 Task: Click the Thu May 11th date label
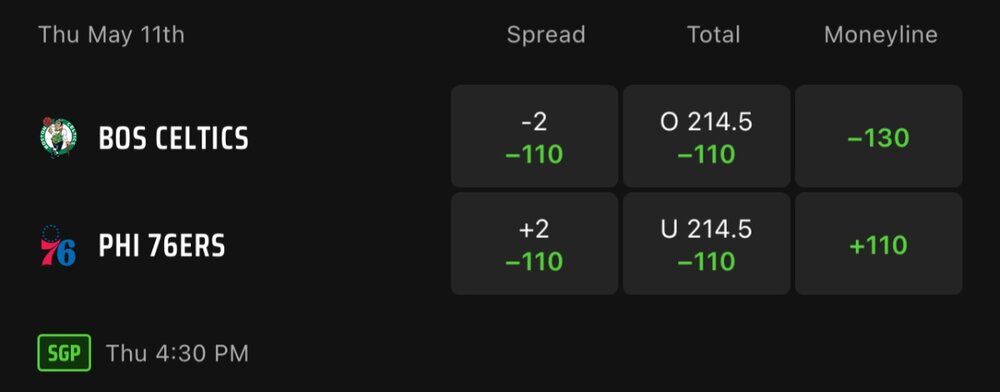112,34
